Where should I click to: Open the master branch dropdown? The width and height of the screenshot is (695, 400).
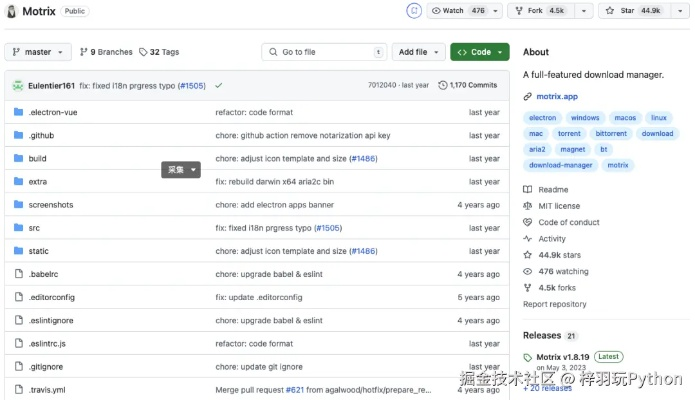(38, 52)
